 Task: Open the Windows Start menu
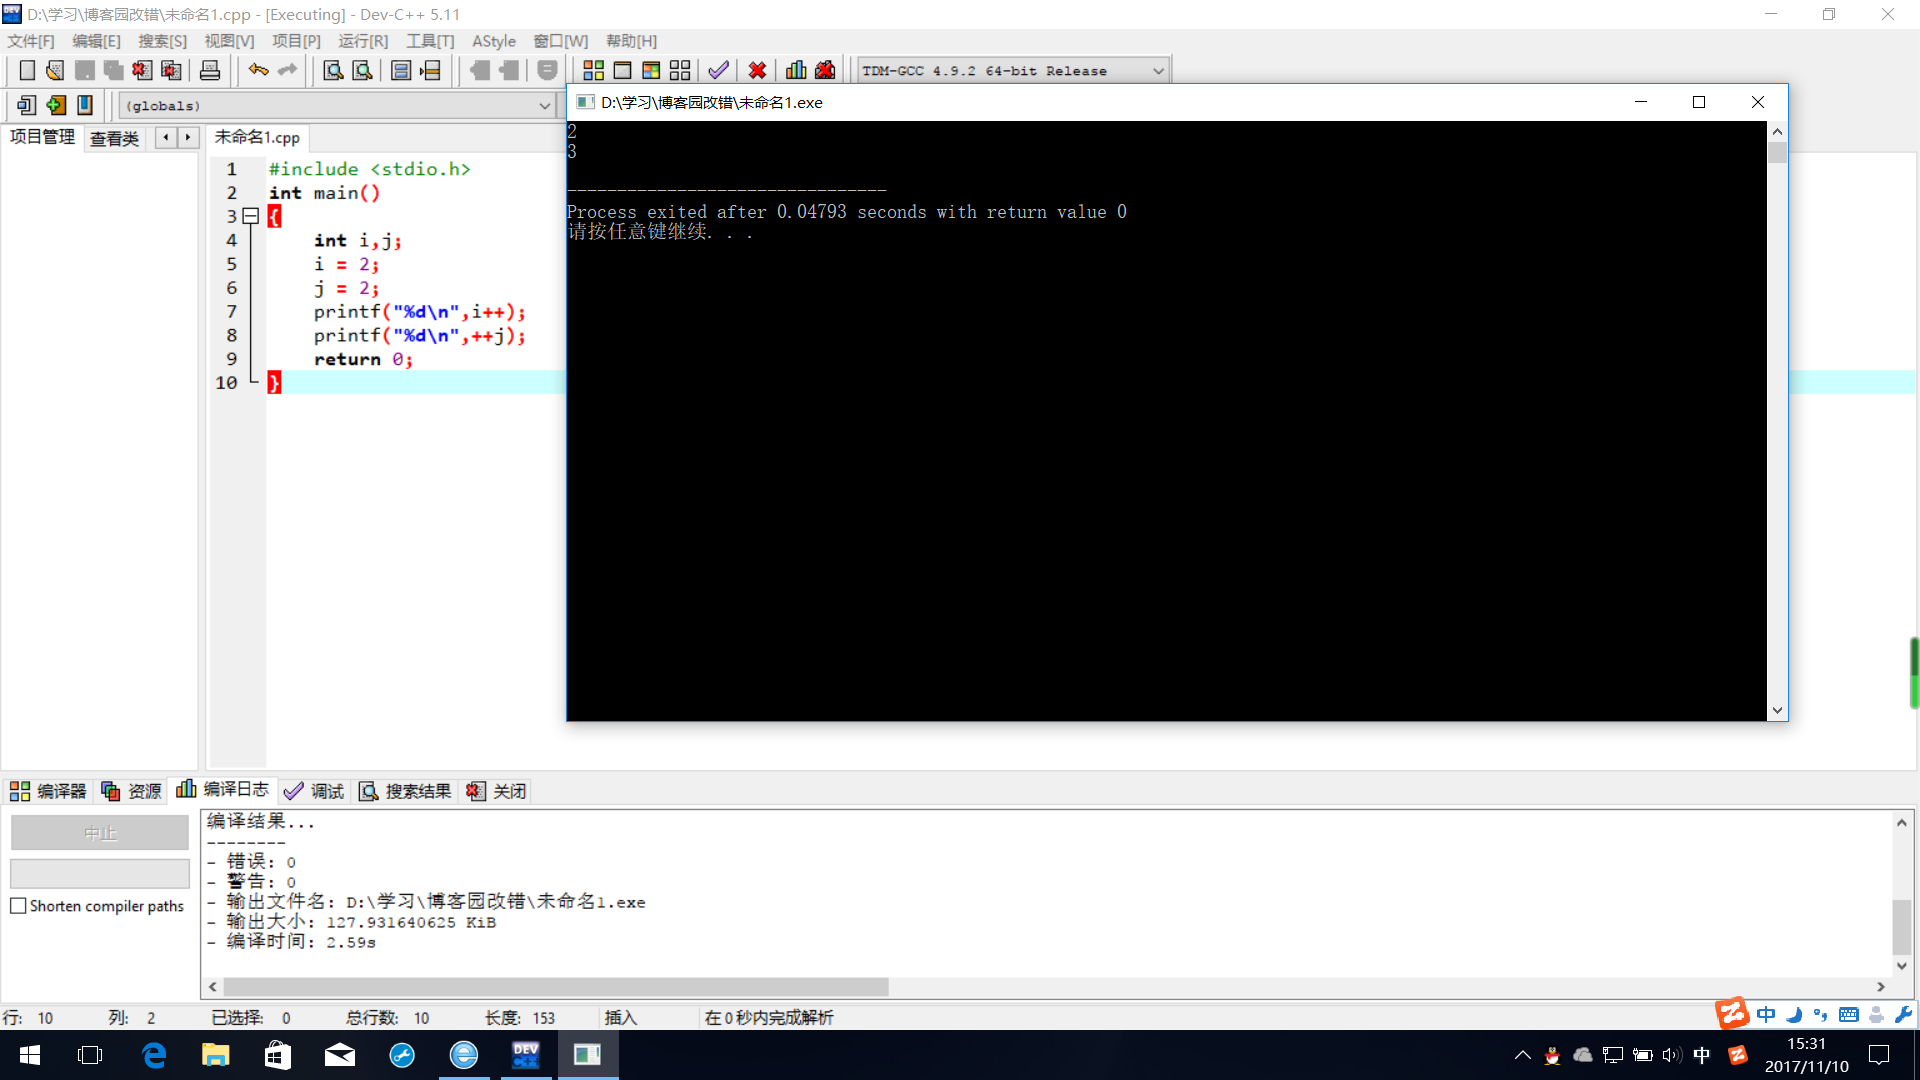click(x=30, y=1055)
